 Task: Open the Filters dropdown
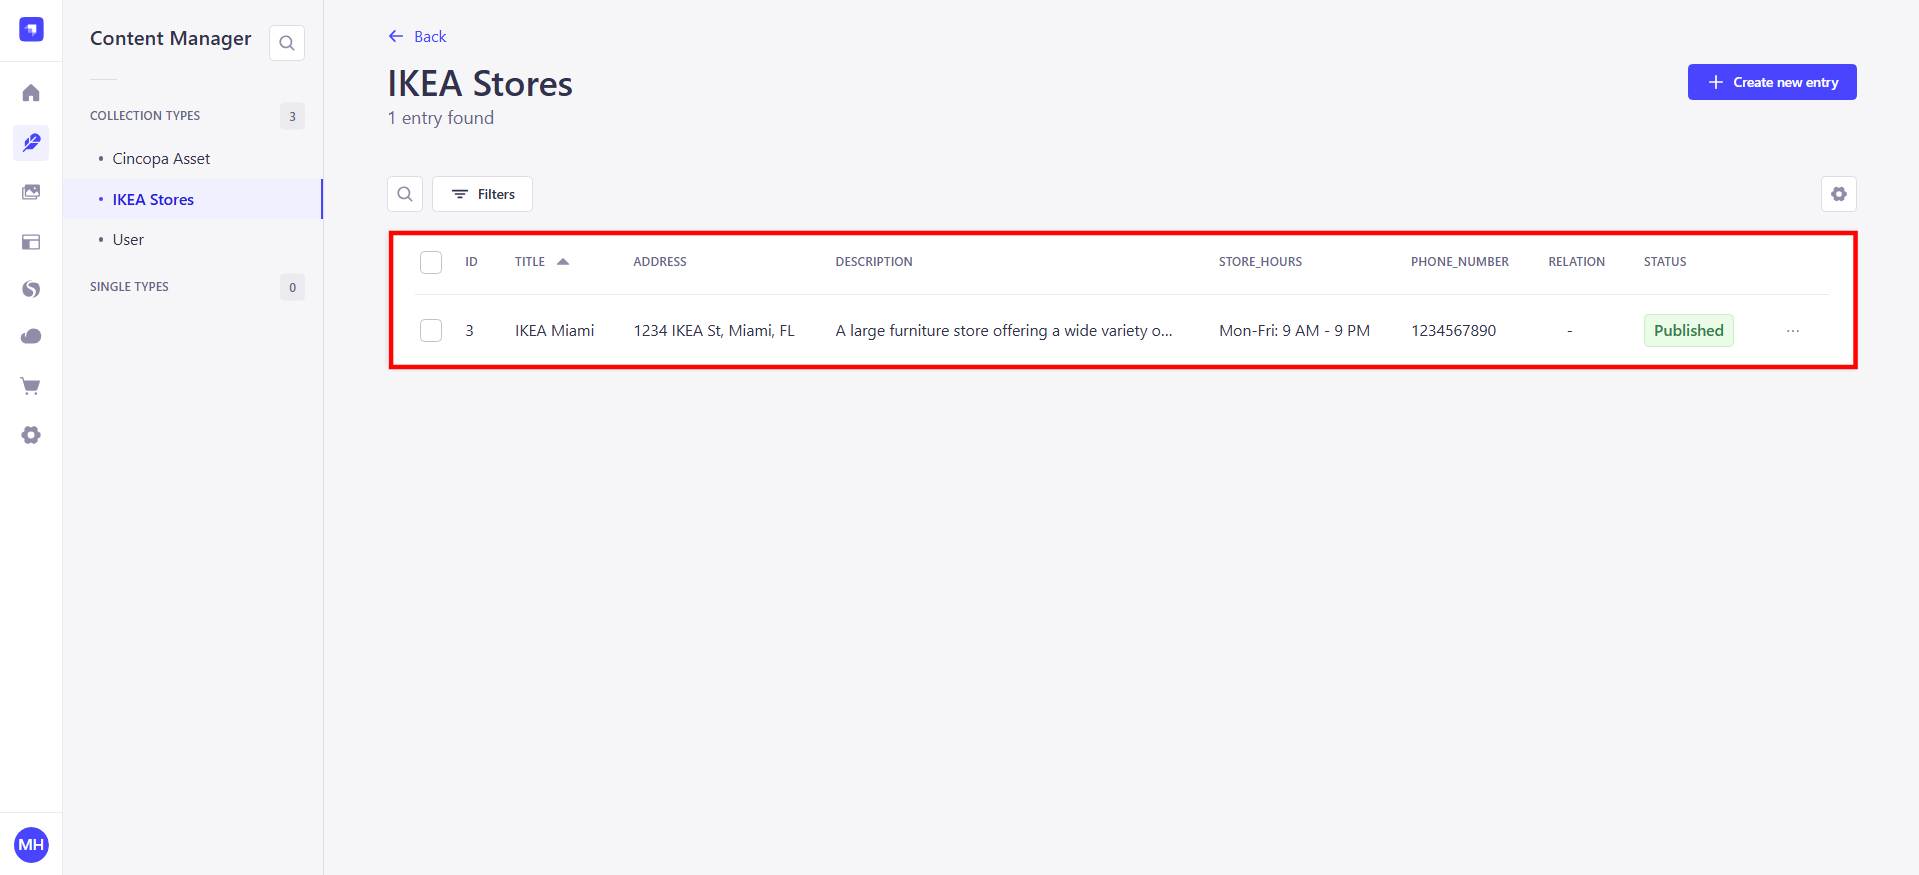(483, 194)
